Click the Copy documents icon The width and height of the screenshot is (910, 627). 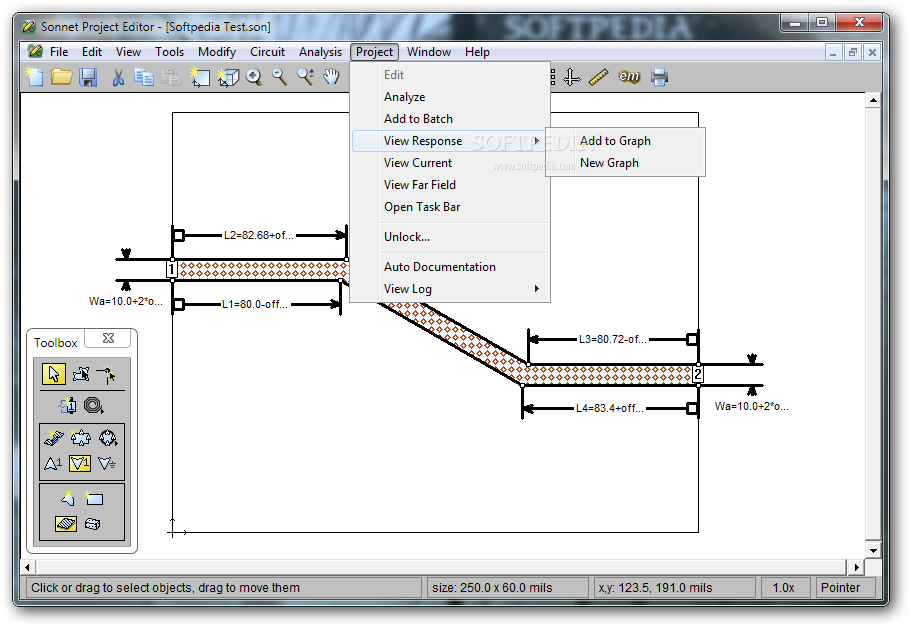tap(144, 77)
